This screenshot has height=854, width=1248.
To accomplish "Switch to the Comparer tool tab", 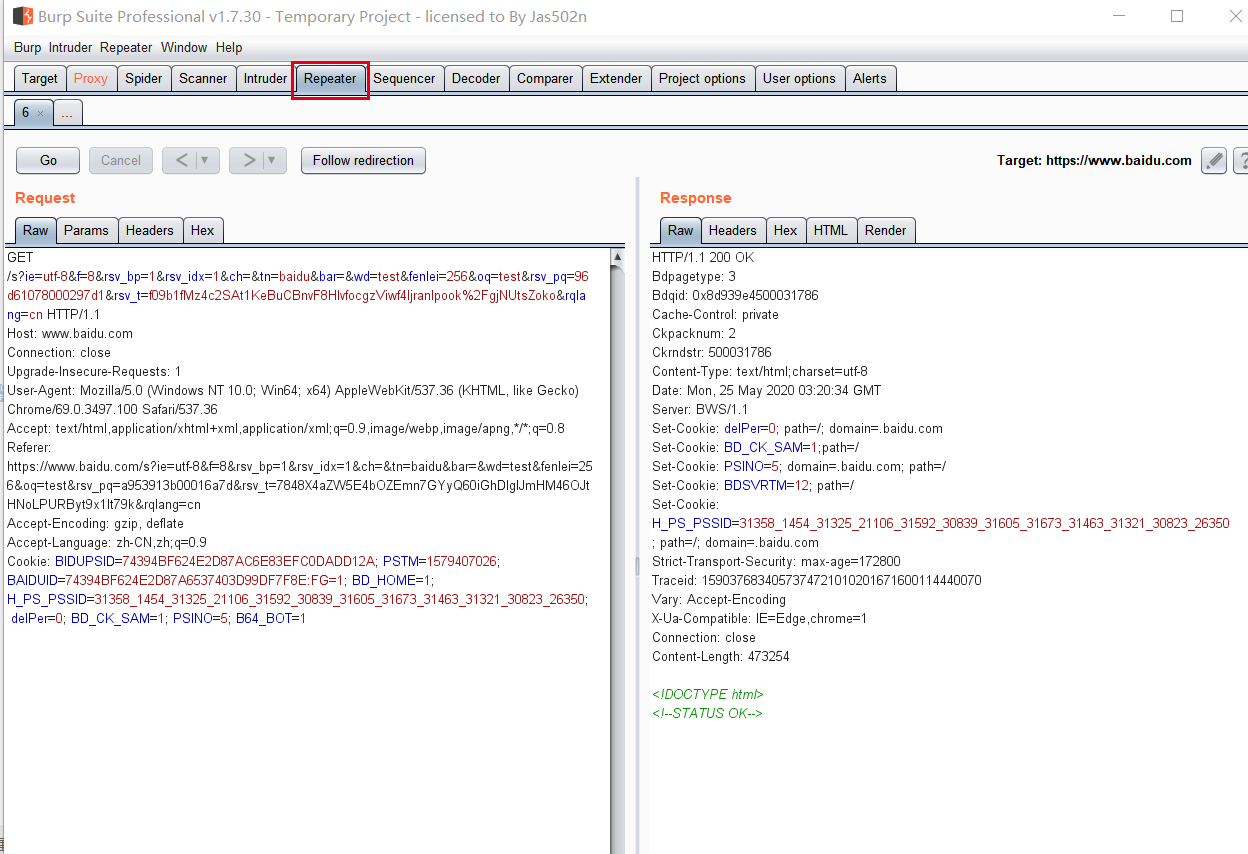I will tap(545, 78).
